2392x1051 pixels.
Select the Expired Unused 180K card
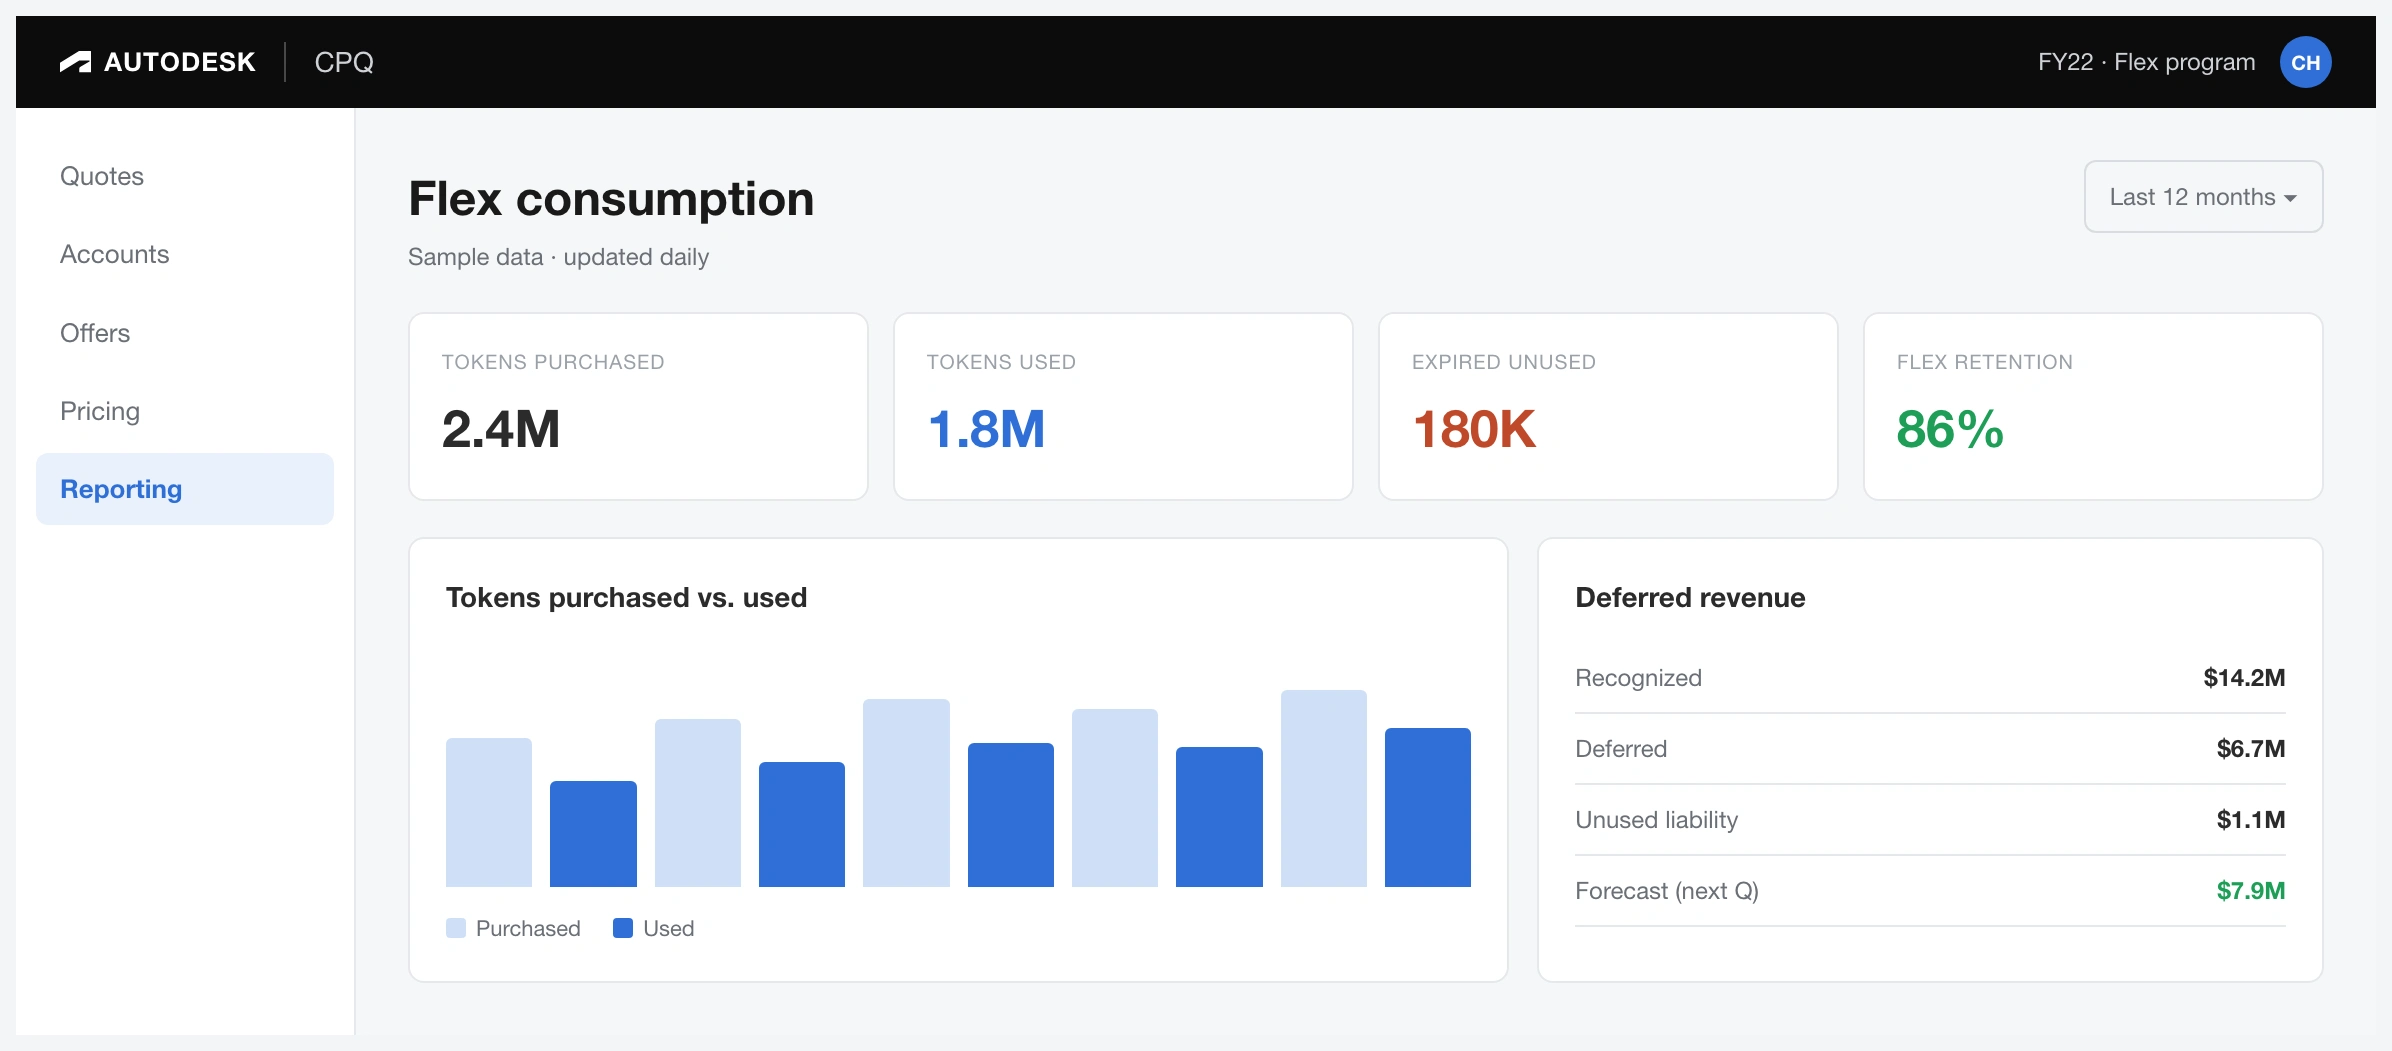click(x=1608, y=407)
